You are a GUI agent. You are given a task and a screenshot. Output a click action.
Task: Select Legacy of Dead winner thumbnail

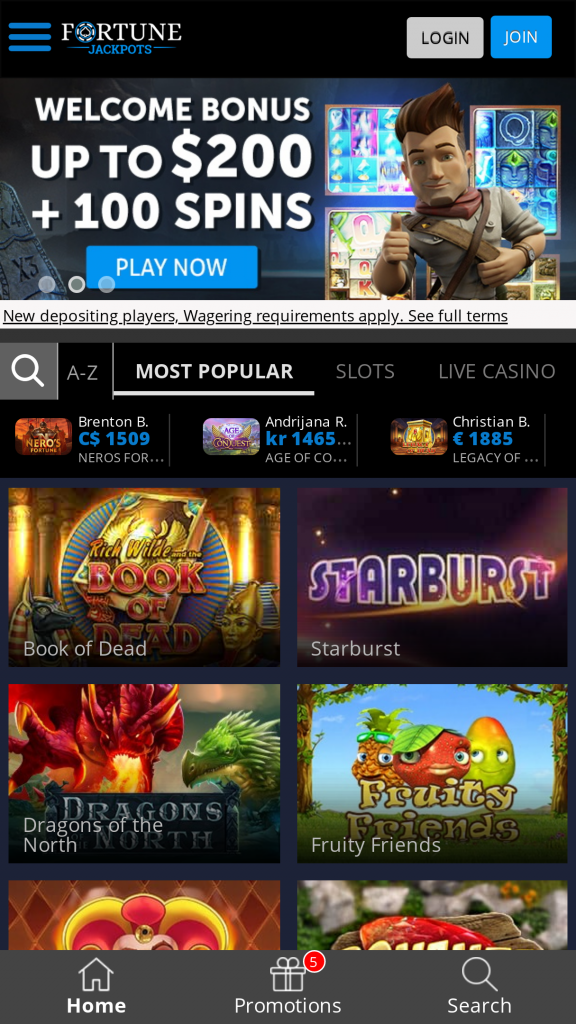point(419,436)
